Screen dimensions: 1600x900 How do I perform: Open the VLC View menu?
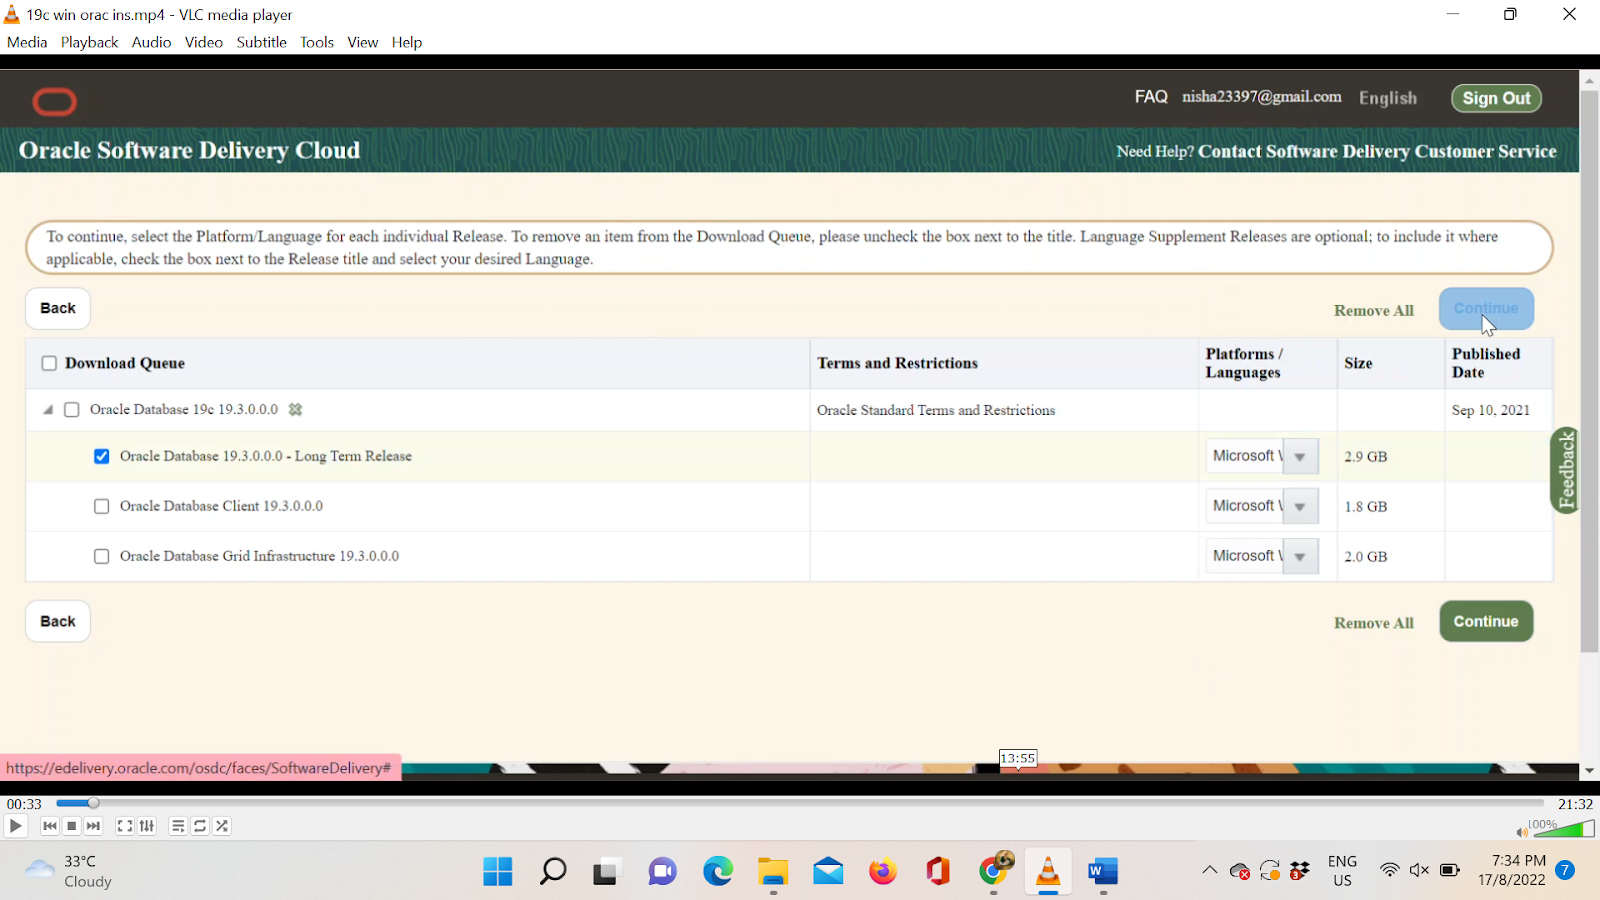pyautogui.click(x=362, y=42)
